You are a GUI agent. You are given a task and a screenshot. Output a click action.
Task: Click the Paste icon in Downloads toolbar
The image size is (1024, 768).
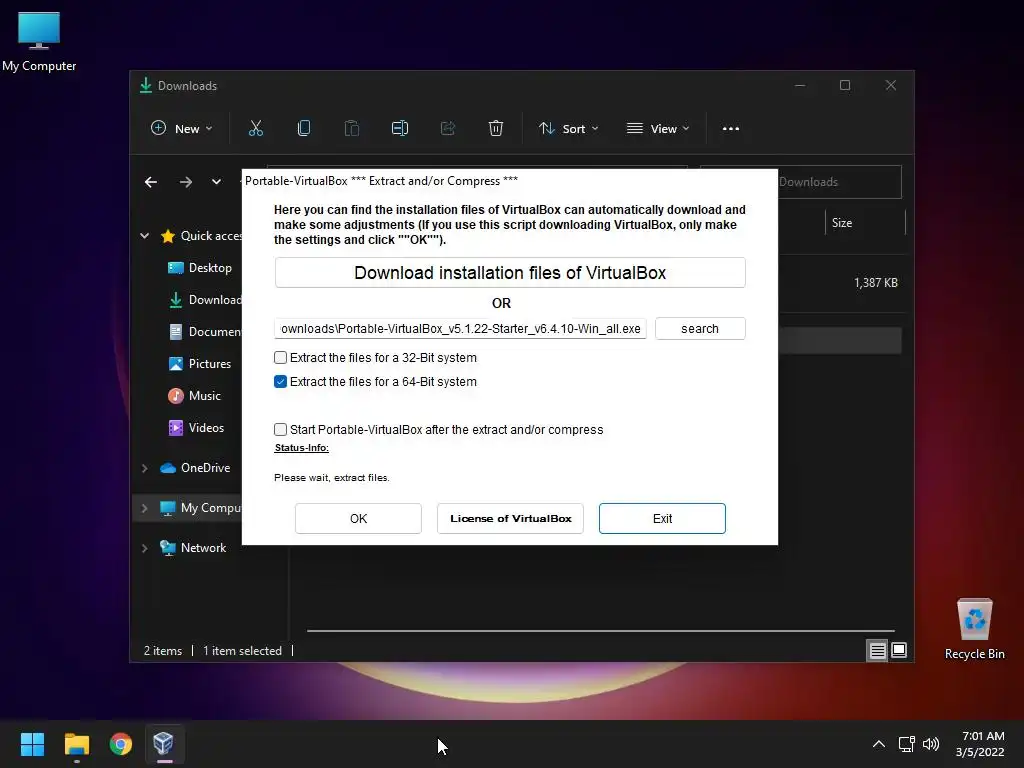(x=351, y=129)
